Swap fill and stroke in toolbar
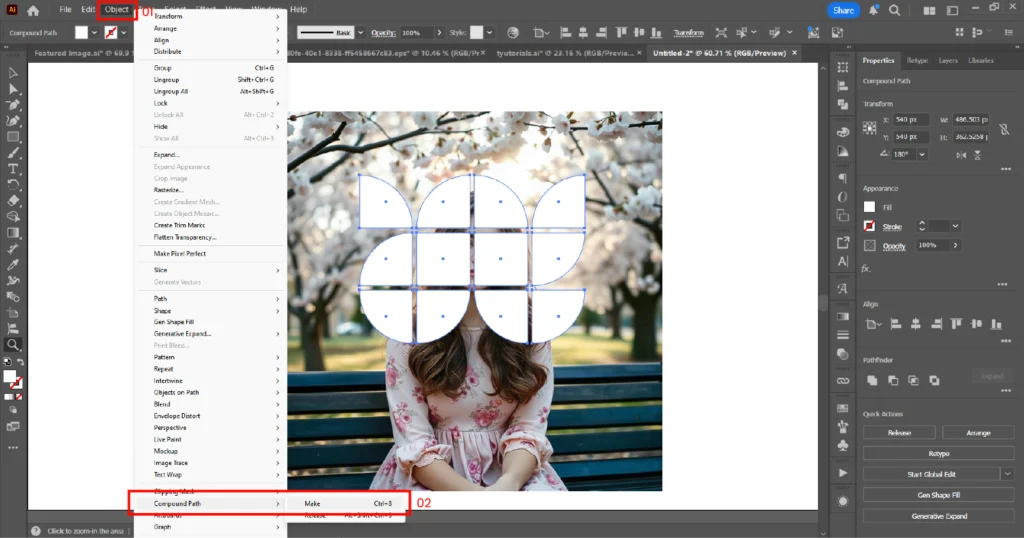The width and height of the screenshot is (1024, 538). coord(20,362)
